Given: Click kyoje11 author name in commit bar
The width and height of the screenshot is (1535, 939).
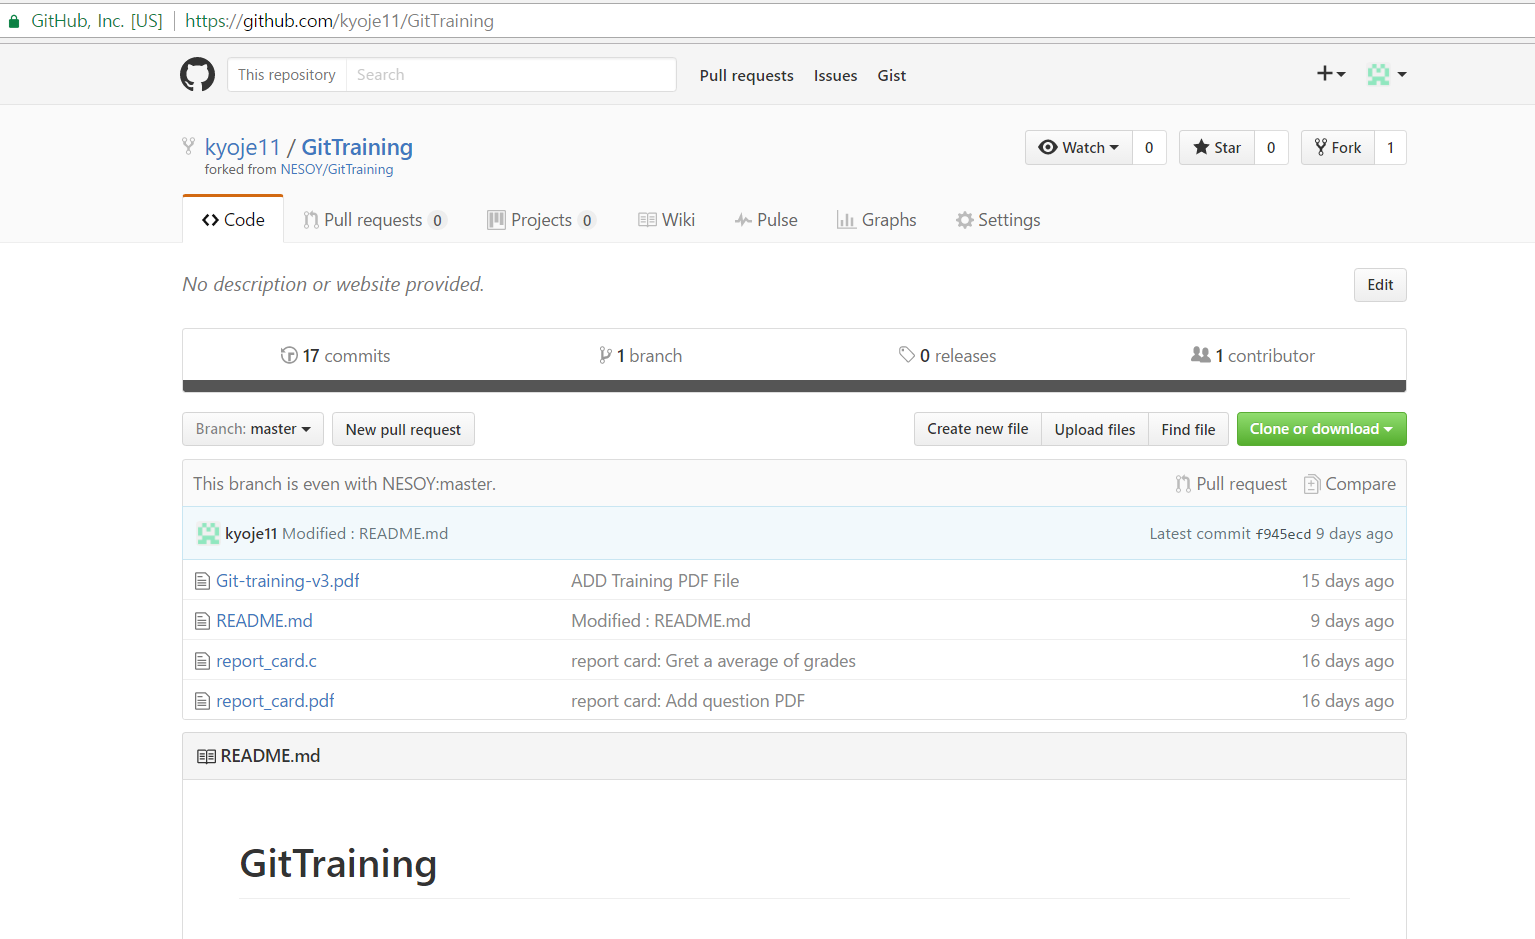Looking at the screenshot, I should coord(251,534).
